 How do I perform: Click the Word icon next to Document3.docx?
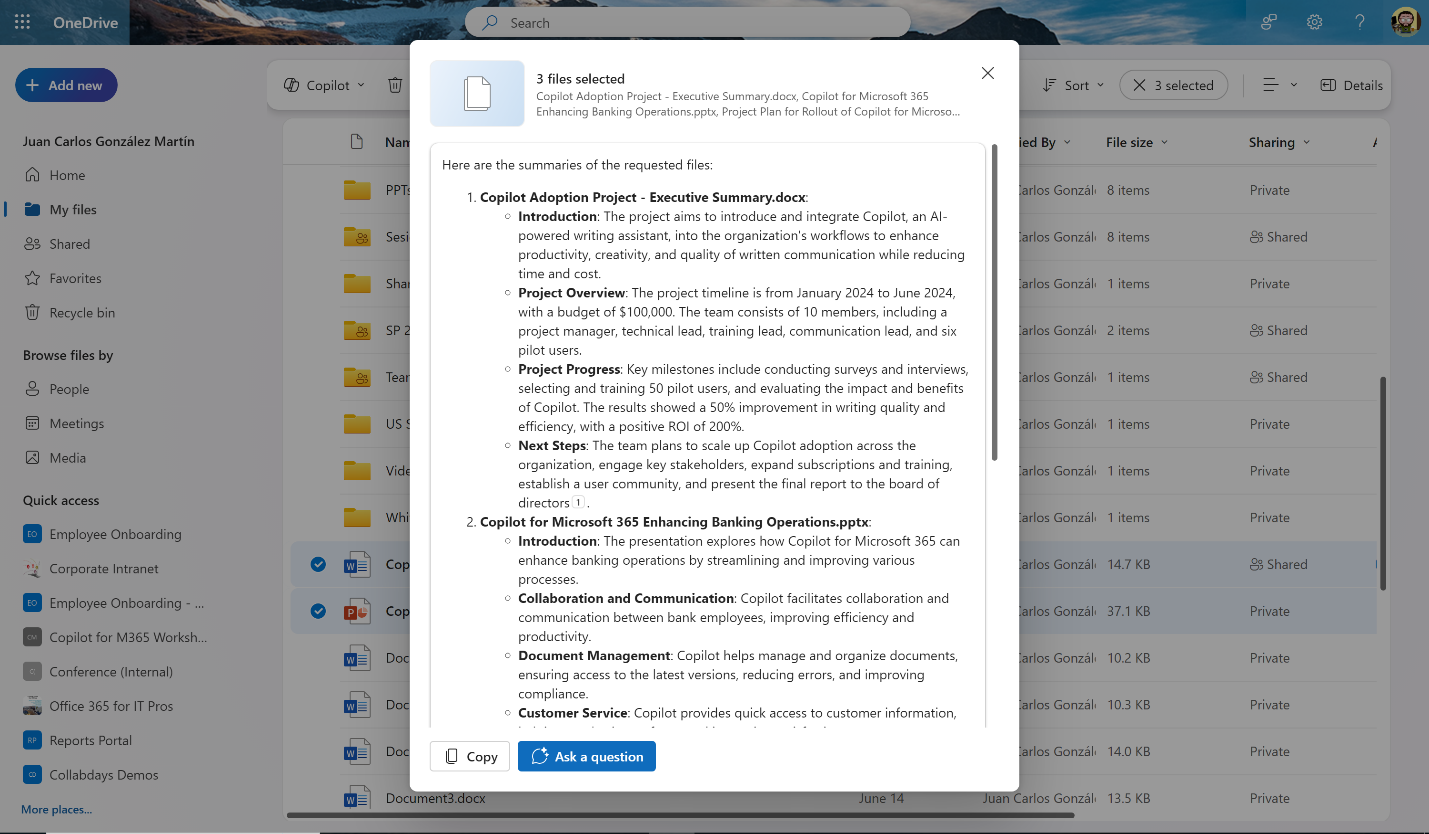point(356,798)
